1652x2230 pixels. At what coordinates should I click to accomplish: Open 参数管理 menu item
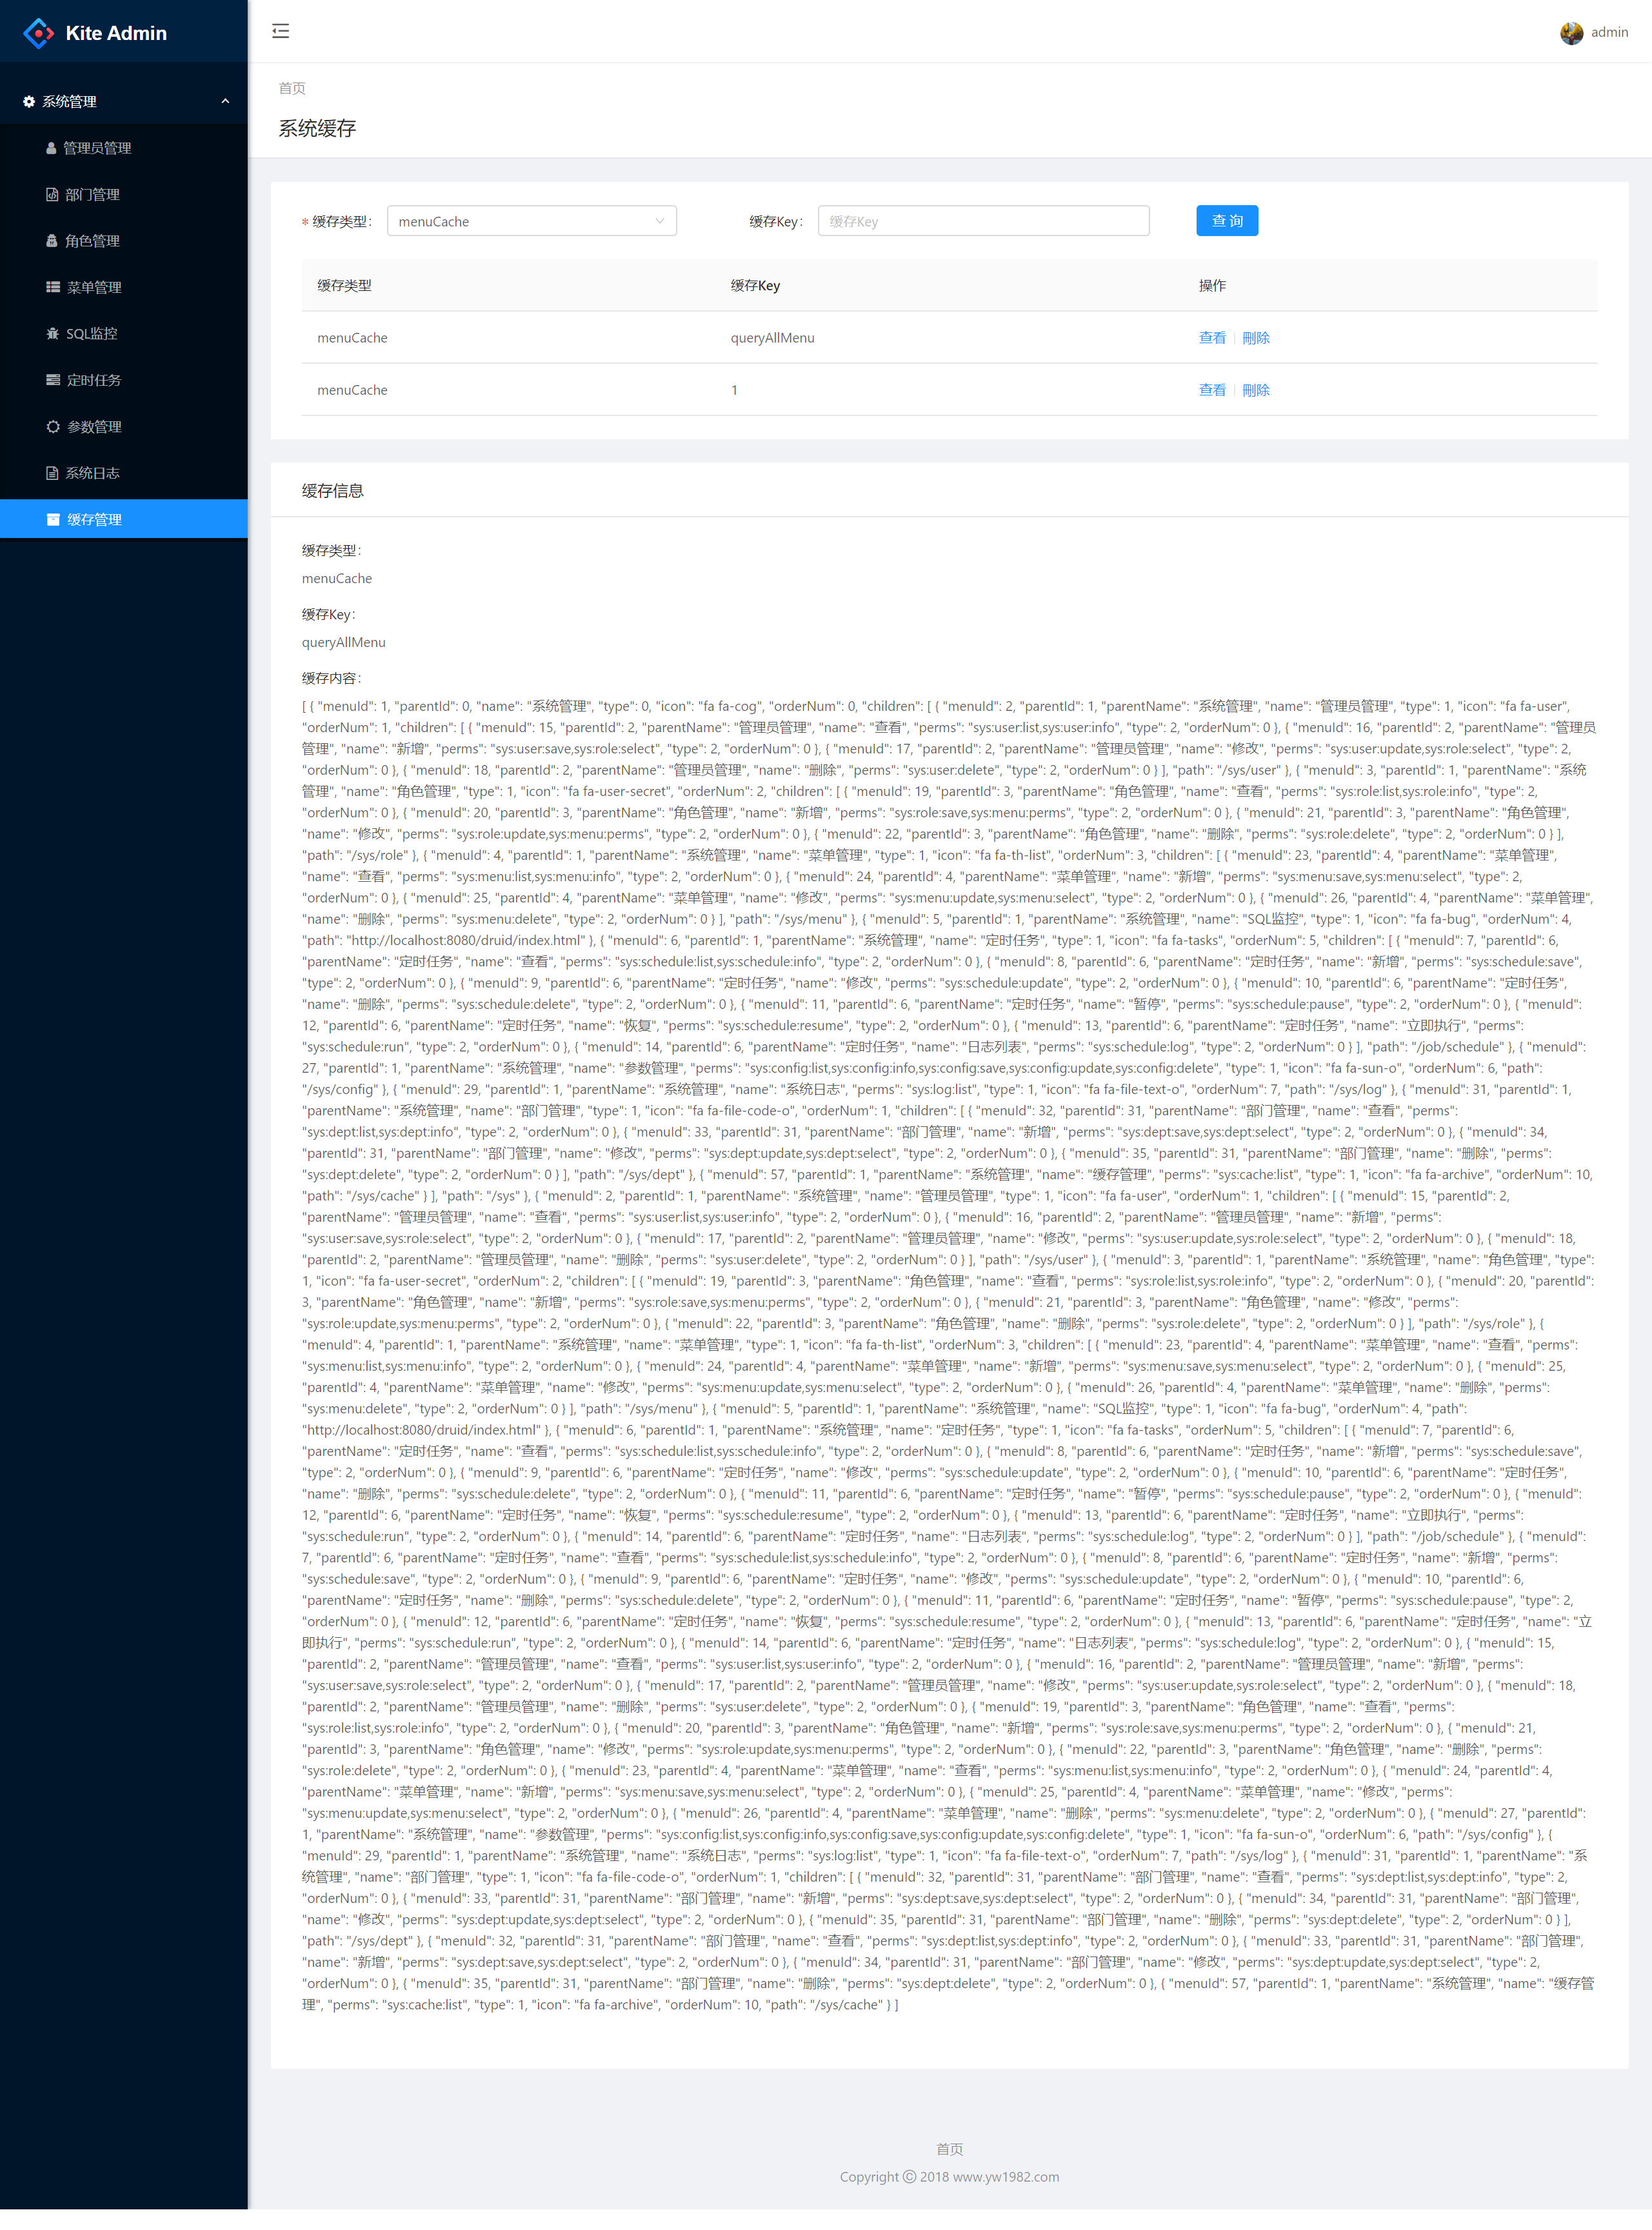click(124, 426)
